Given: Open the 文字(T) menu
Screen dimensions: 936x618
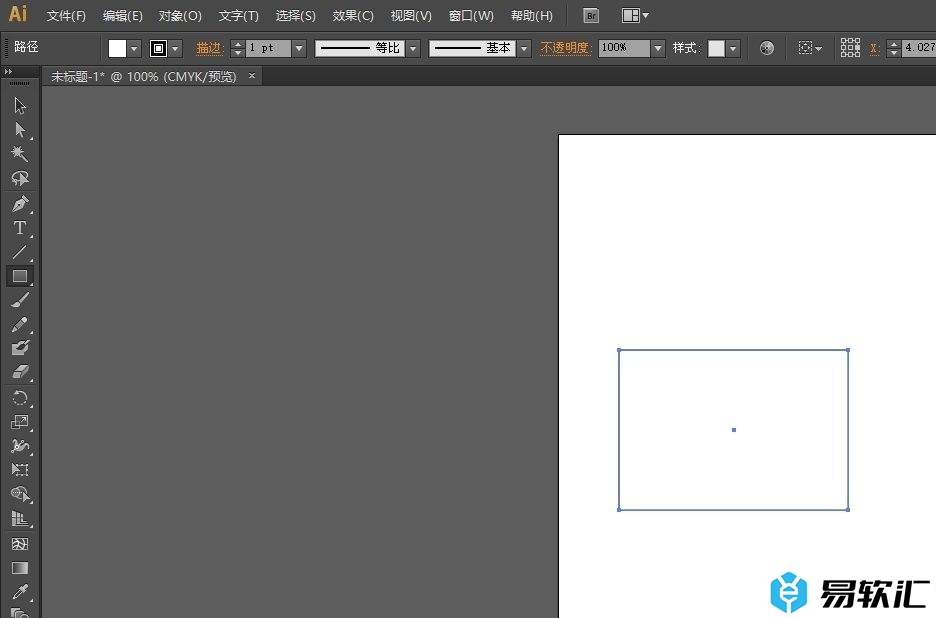Looking at the screenshot, I should pos(238,16).
